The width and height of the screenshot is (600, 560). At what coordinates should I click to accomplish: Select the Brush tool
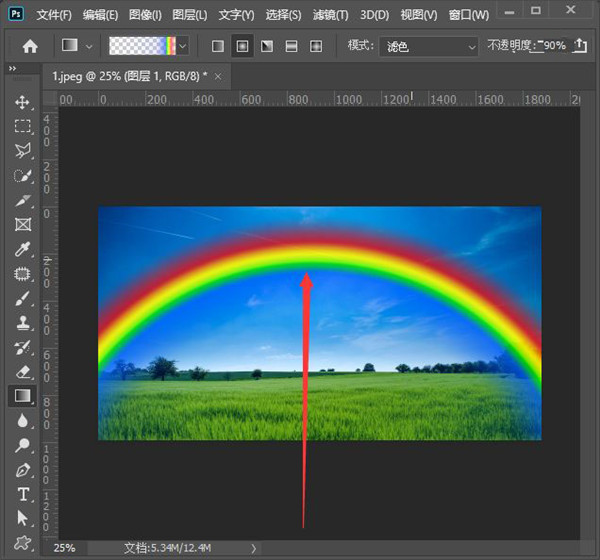[x=22, y=298]
